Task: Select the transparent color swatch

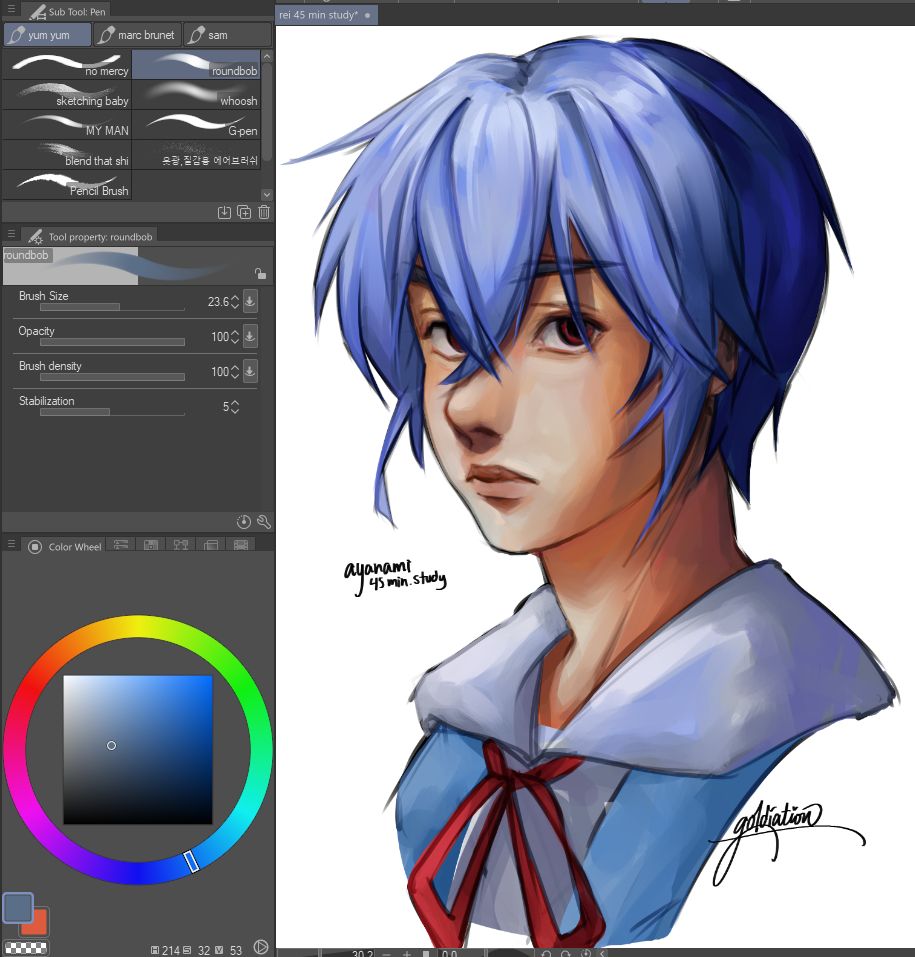Action: tap(26, 948)
